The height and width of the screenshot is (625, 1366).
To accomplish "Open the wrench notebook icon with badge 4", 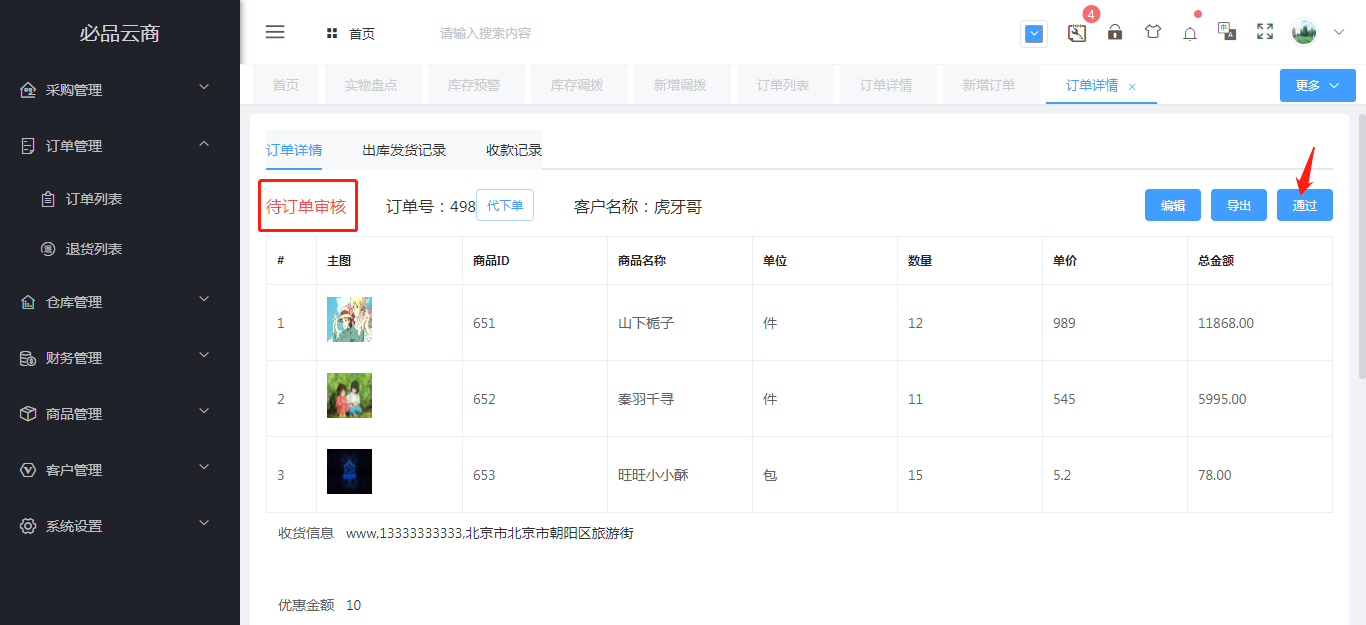I will tap(1076, 33).
